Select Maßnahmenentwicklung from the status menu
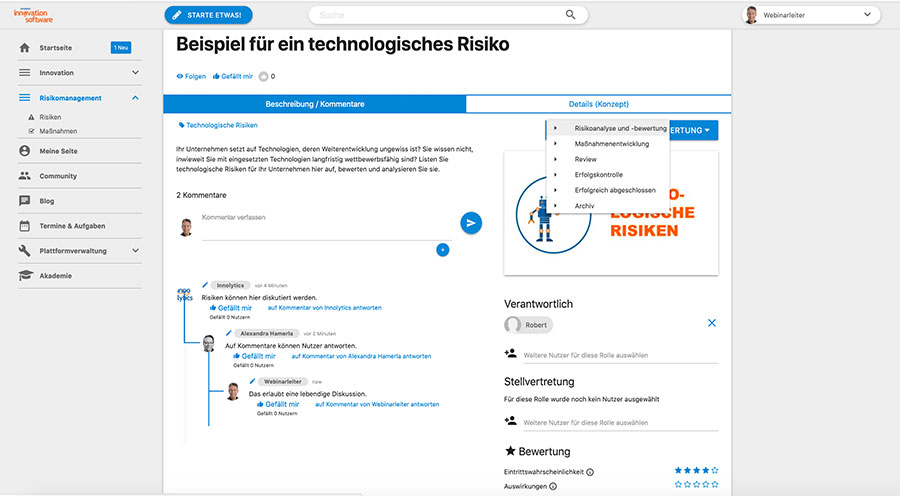The image size is (900, 496). (x=612, y=144)
